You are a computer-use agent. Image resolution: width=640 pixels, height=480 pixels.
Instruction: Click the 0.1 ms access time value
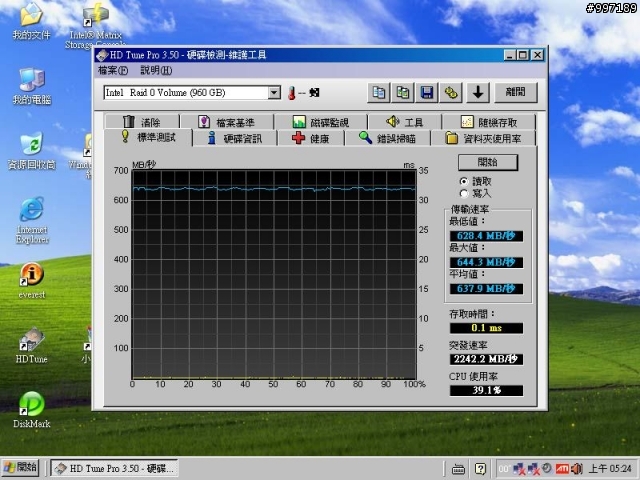click(486, 328)
